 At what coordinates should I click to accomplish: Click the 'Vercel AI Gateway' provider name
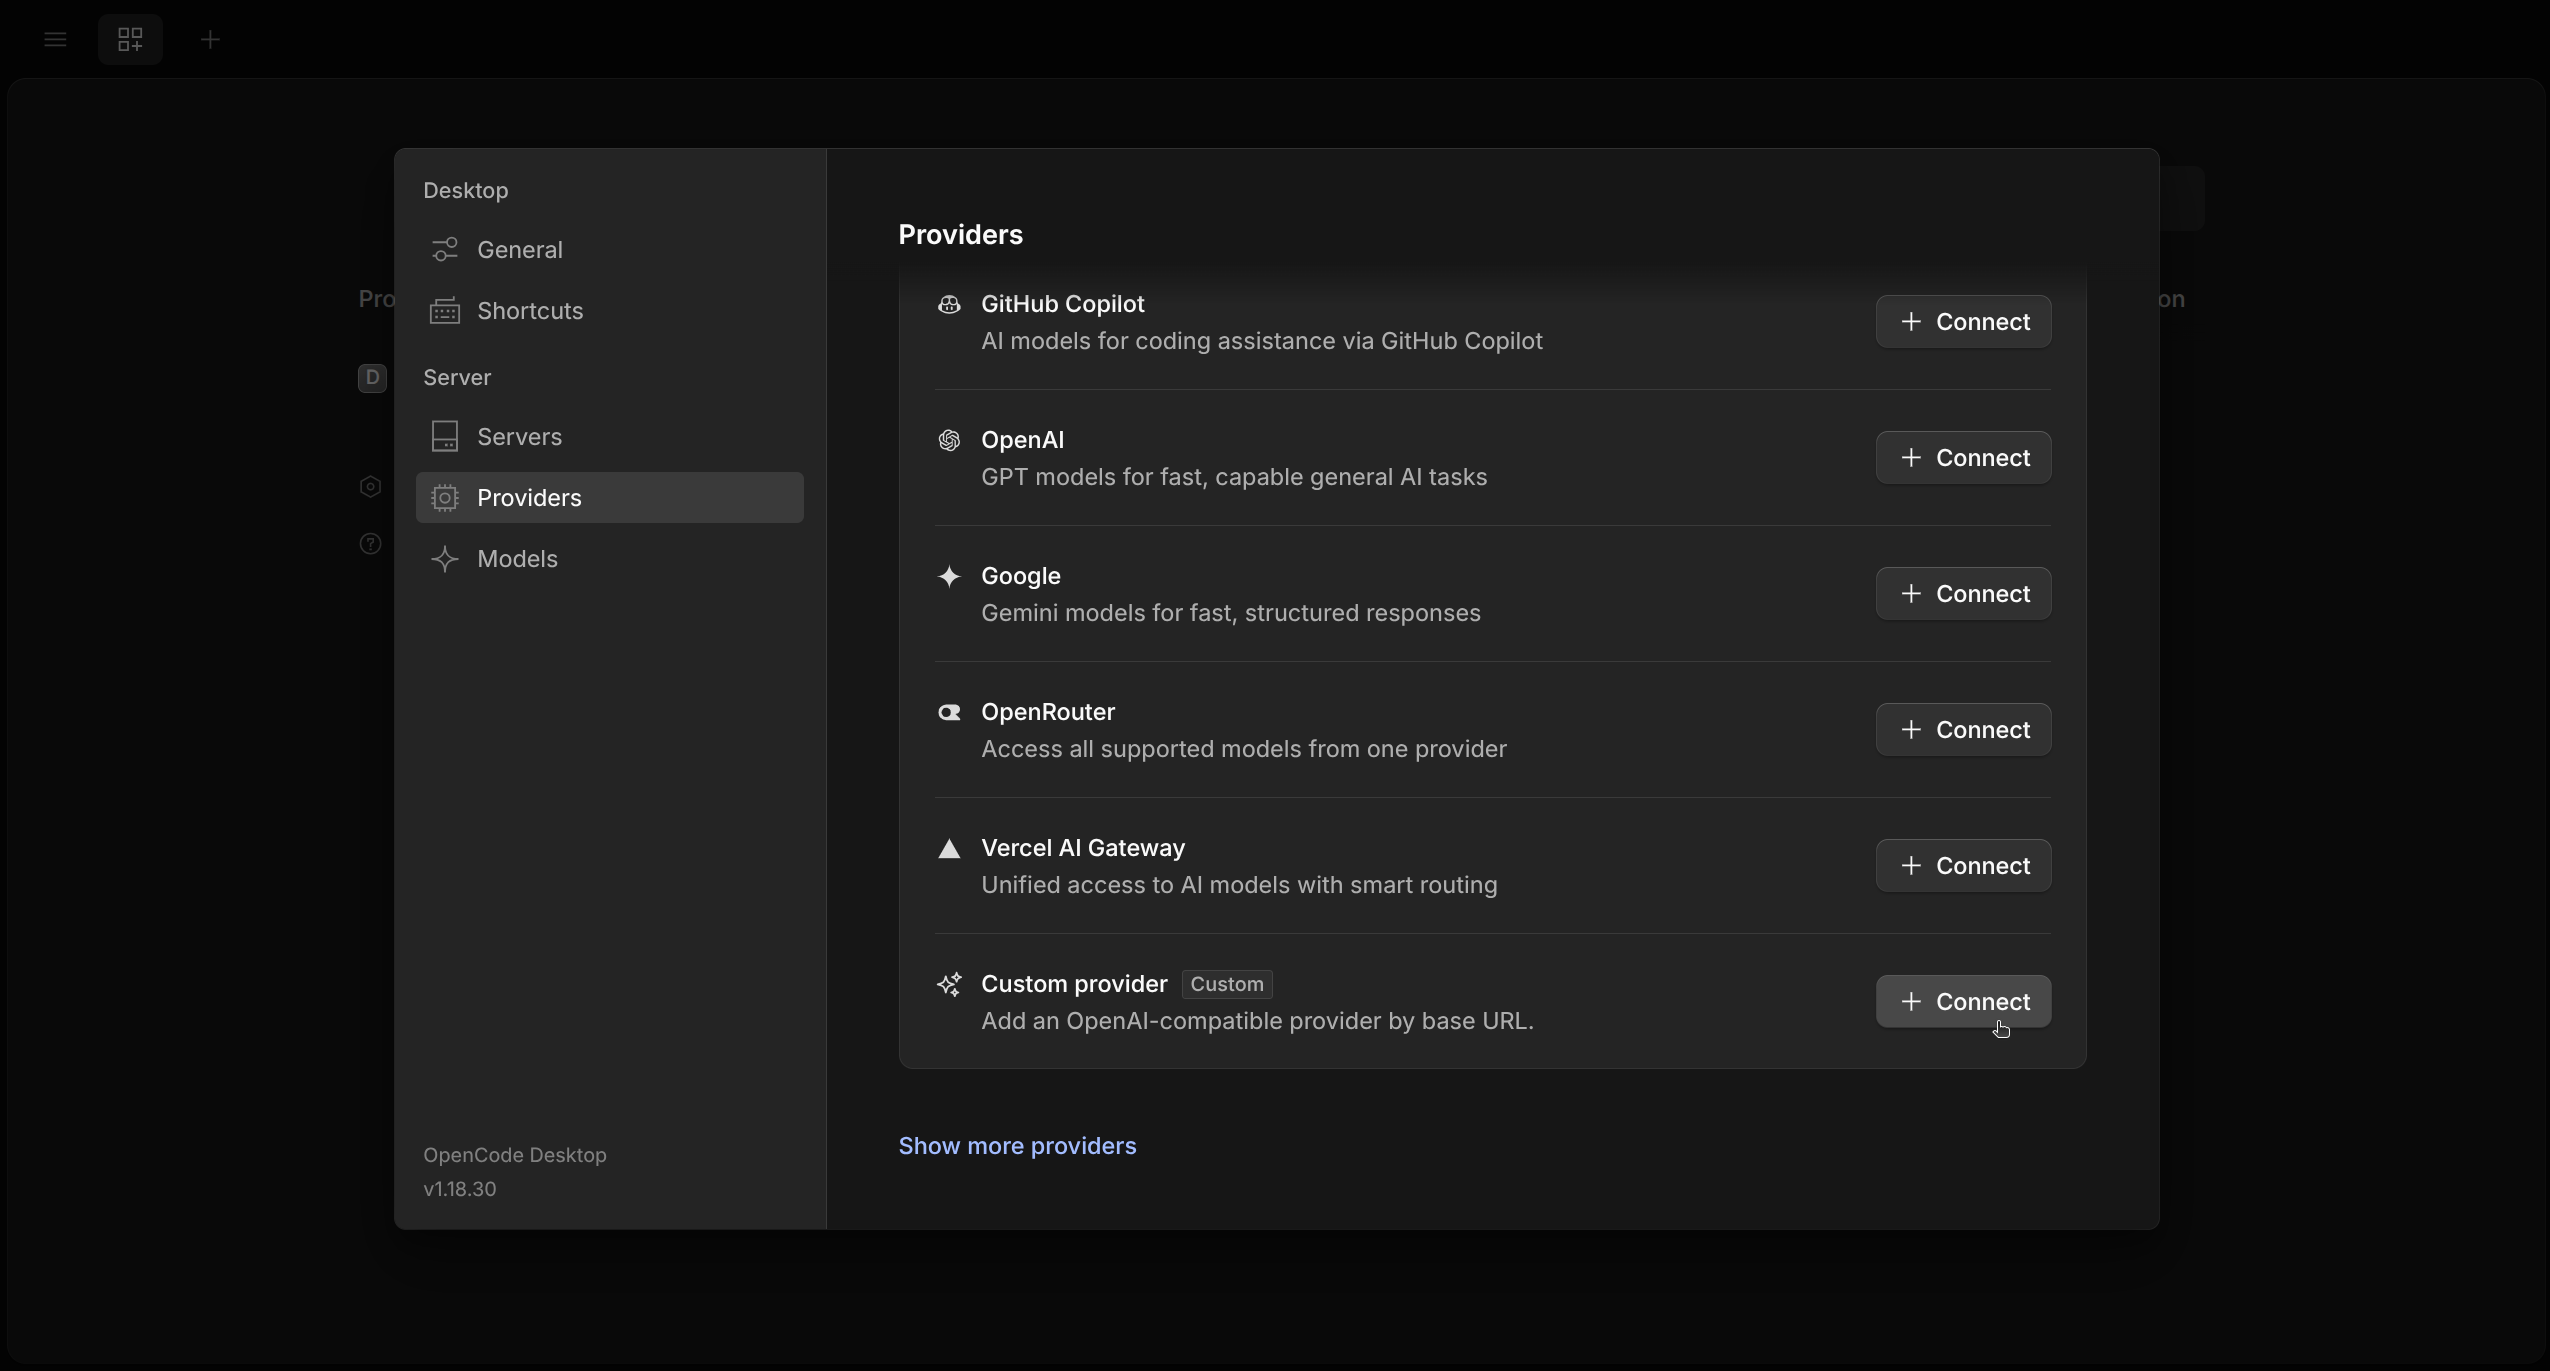[1083, 848]
